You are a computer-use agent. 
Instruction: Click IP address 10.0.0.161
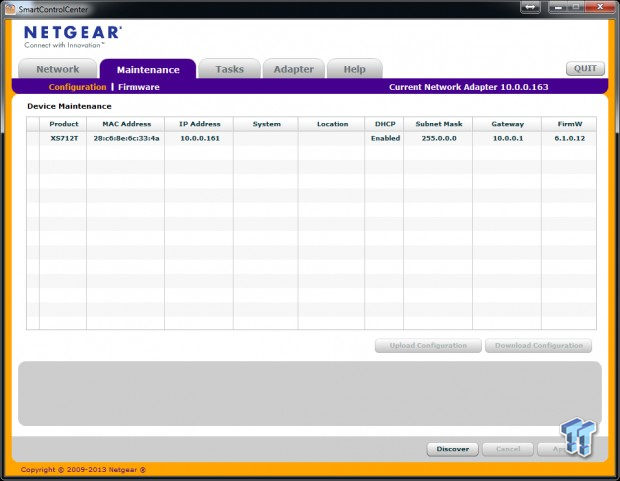(200, 138)
